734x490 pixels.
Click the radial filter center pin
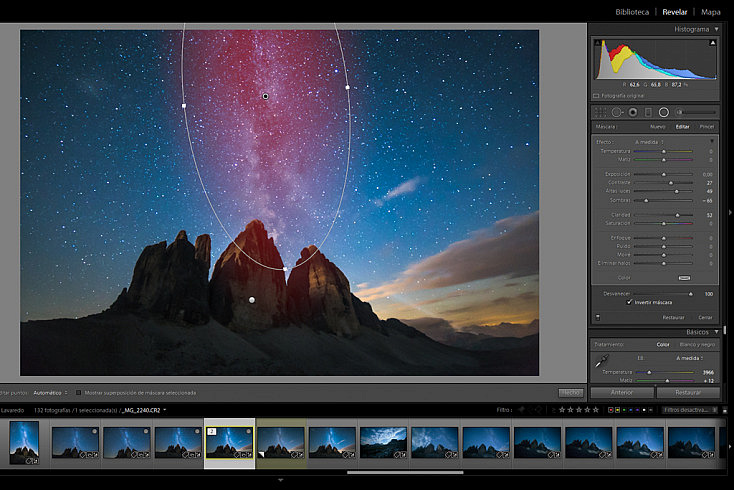pos(265,96)
